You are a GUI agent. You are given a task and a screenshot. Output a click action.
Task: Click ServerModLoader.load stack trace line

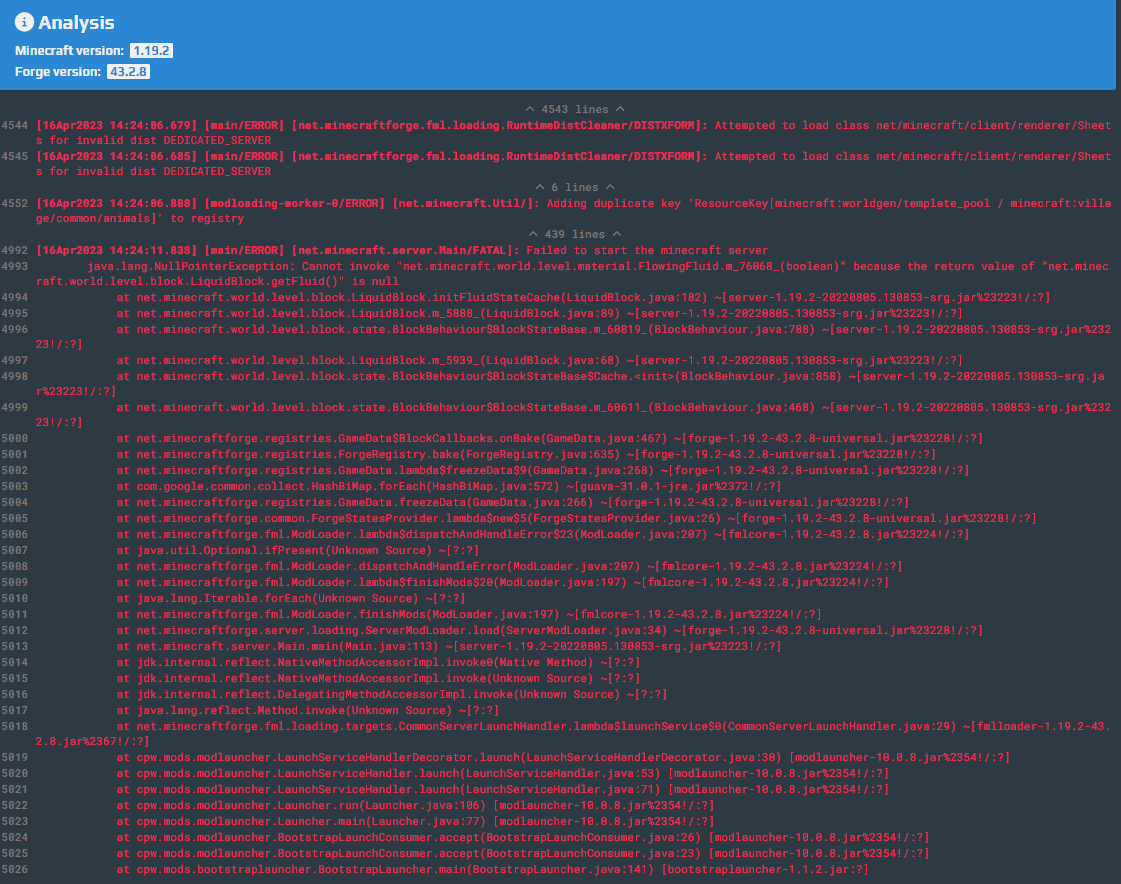[550, 631]
